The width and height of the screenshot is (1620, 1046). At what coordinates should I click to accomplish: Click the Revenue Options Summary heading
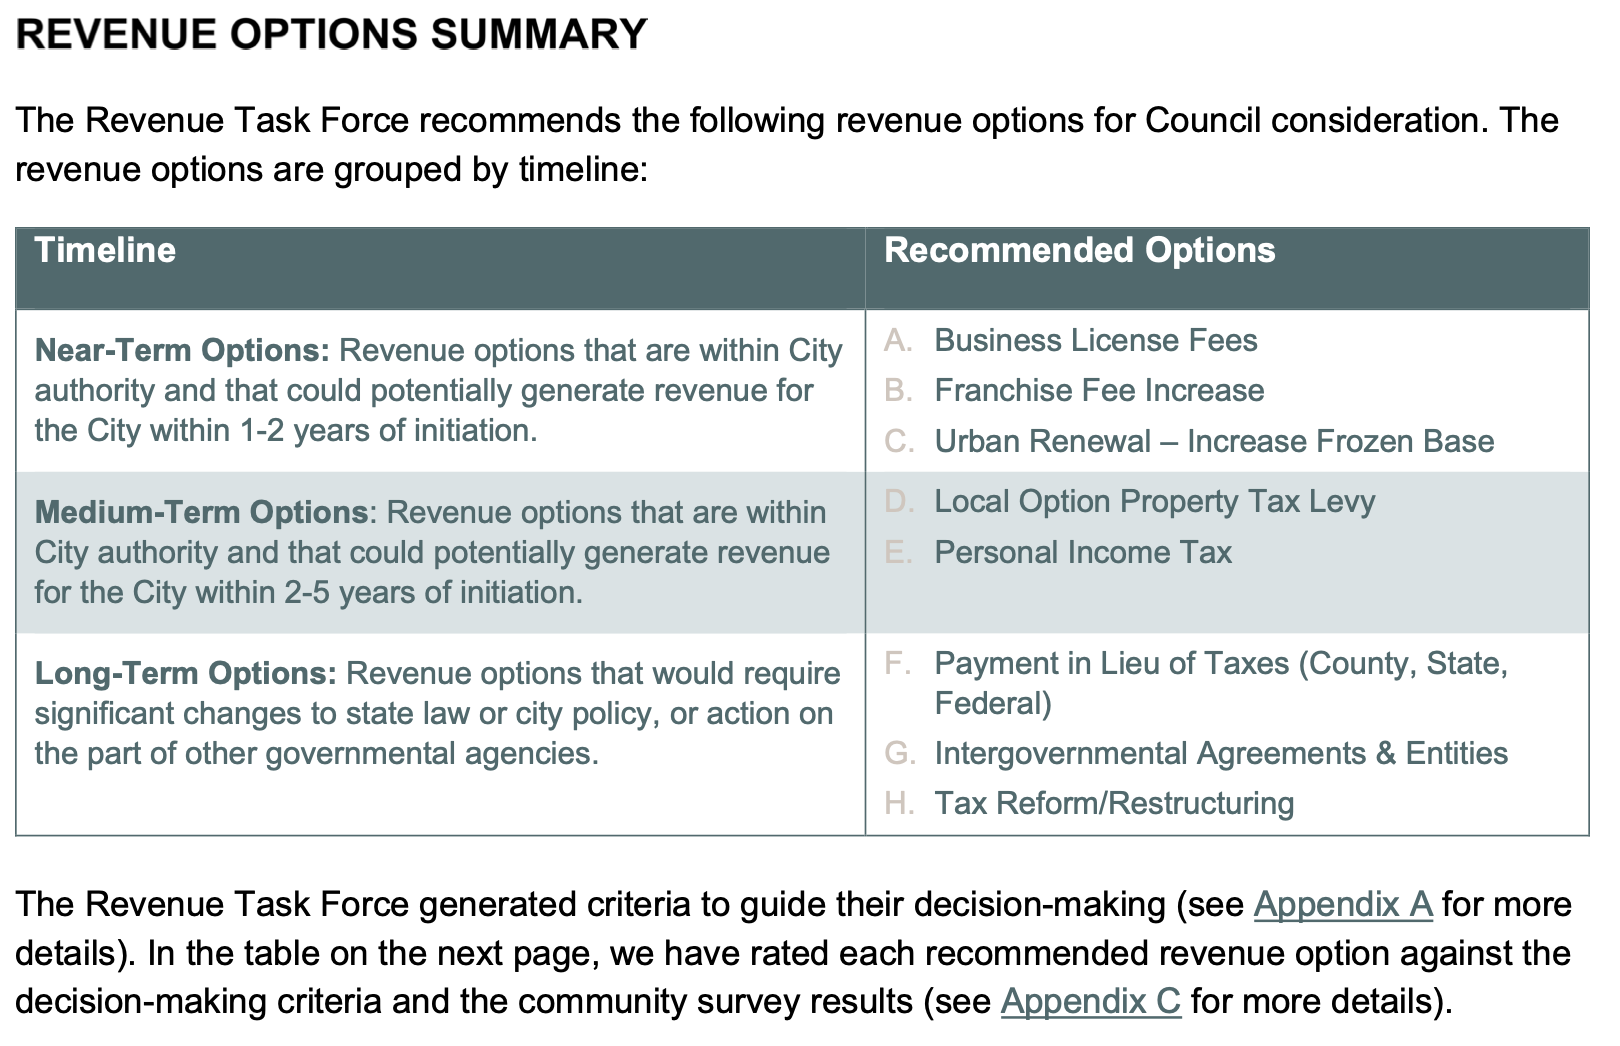coord(331,34)
